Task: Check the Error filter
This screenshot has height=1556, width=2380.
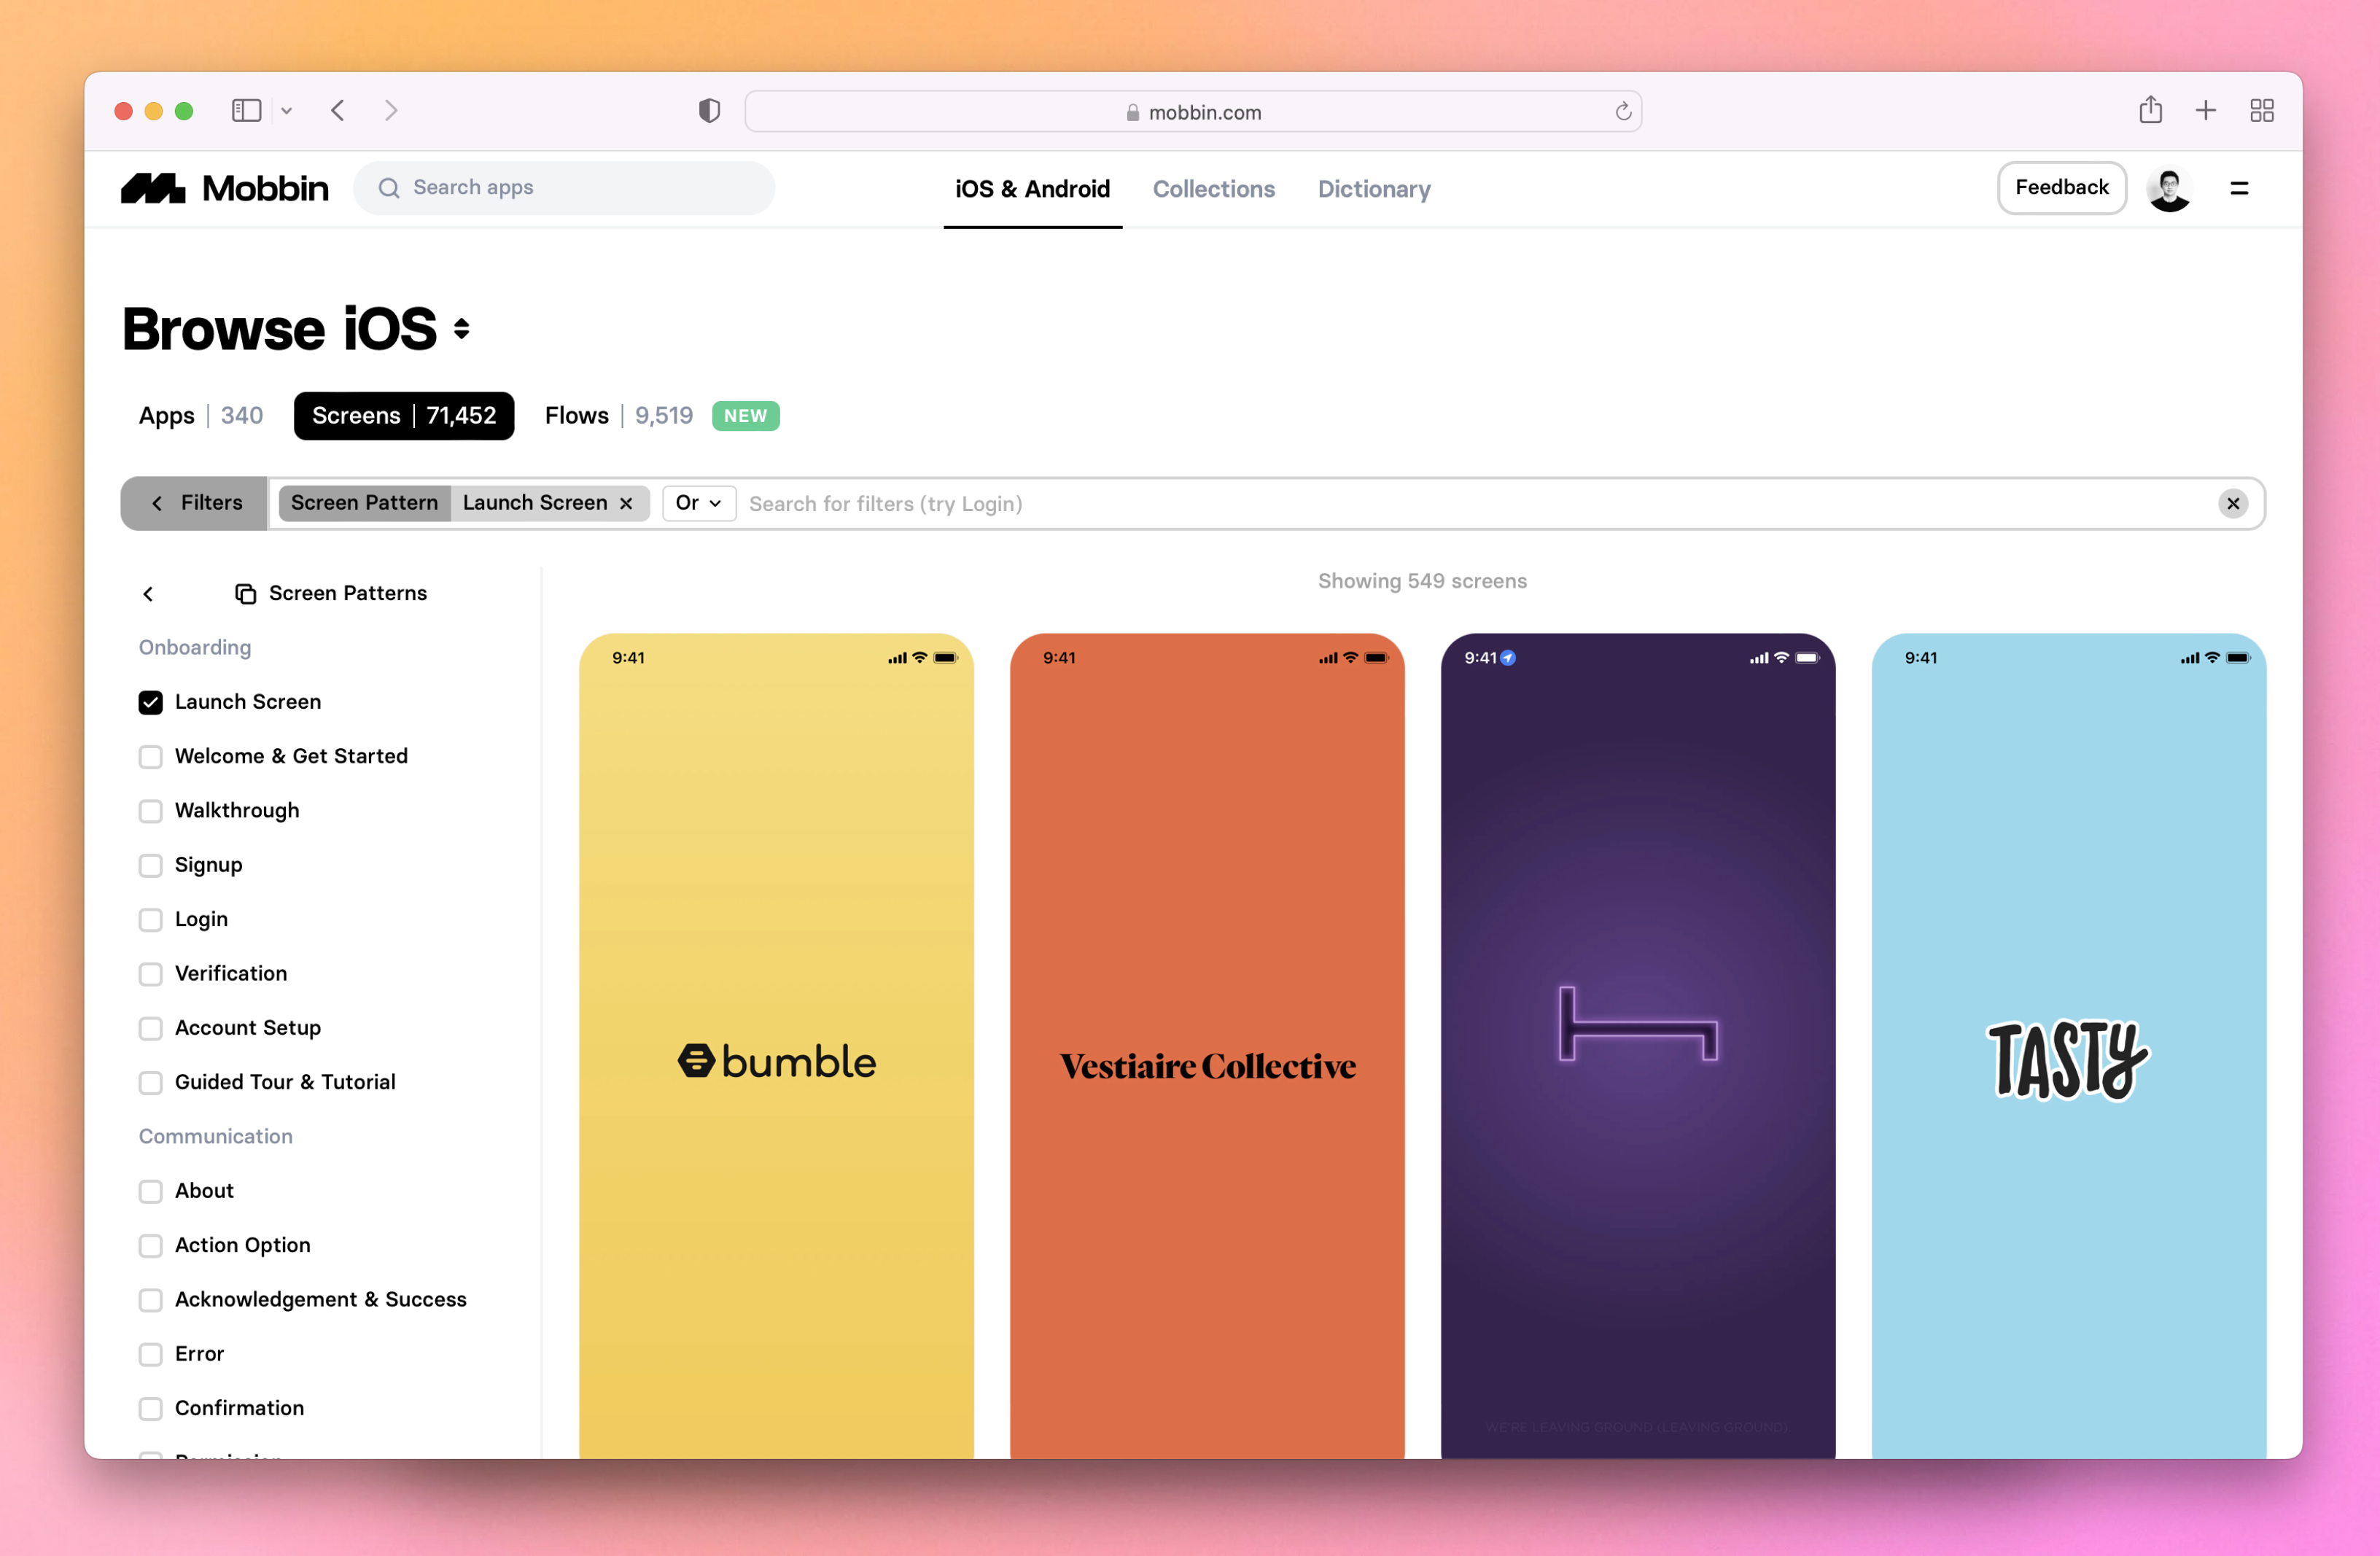Action: click(x=151, y=1354)
